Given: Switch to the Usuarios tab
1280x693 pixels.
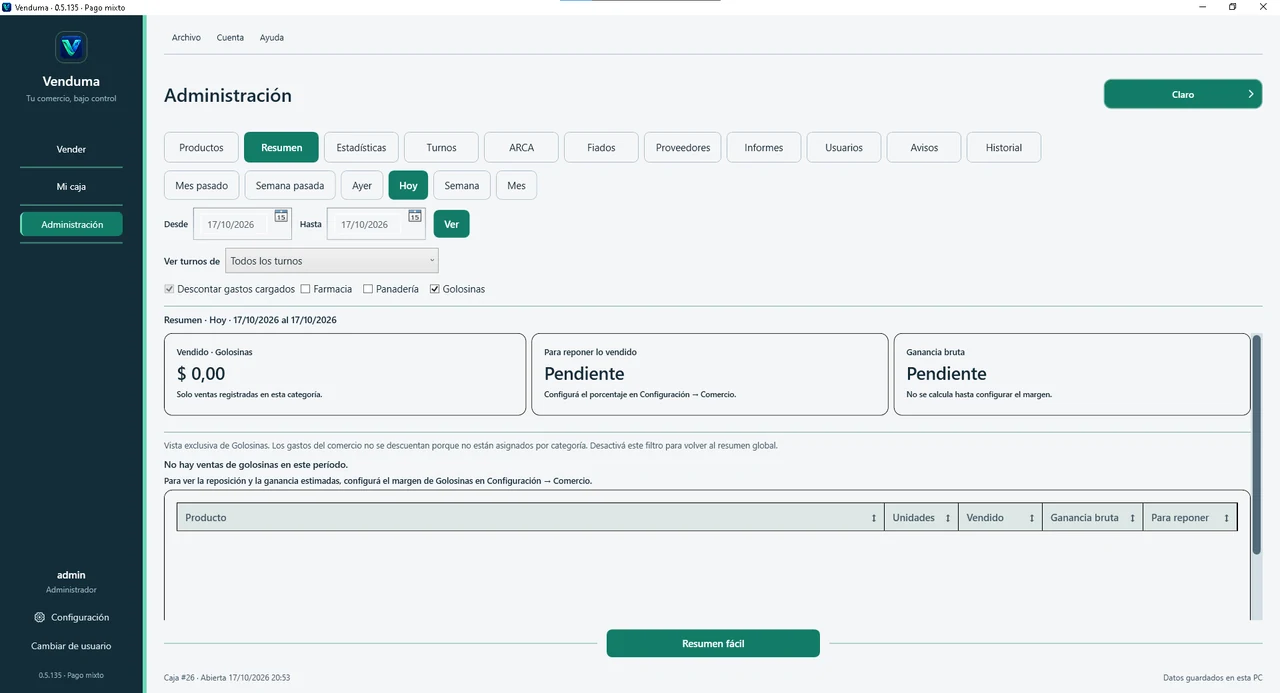Looking at the screenshot, I should coord(844,147).
